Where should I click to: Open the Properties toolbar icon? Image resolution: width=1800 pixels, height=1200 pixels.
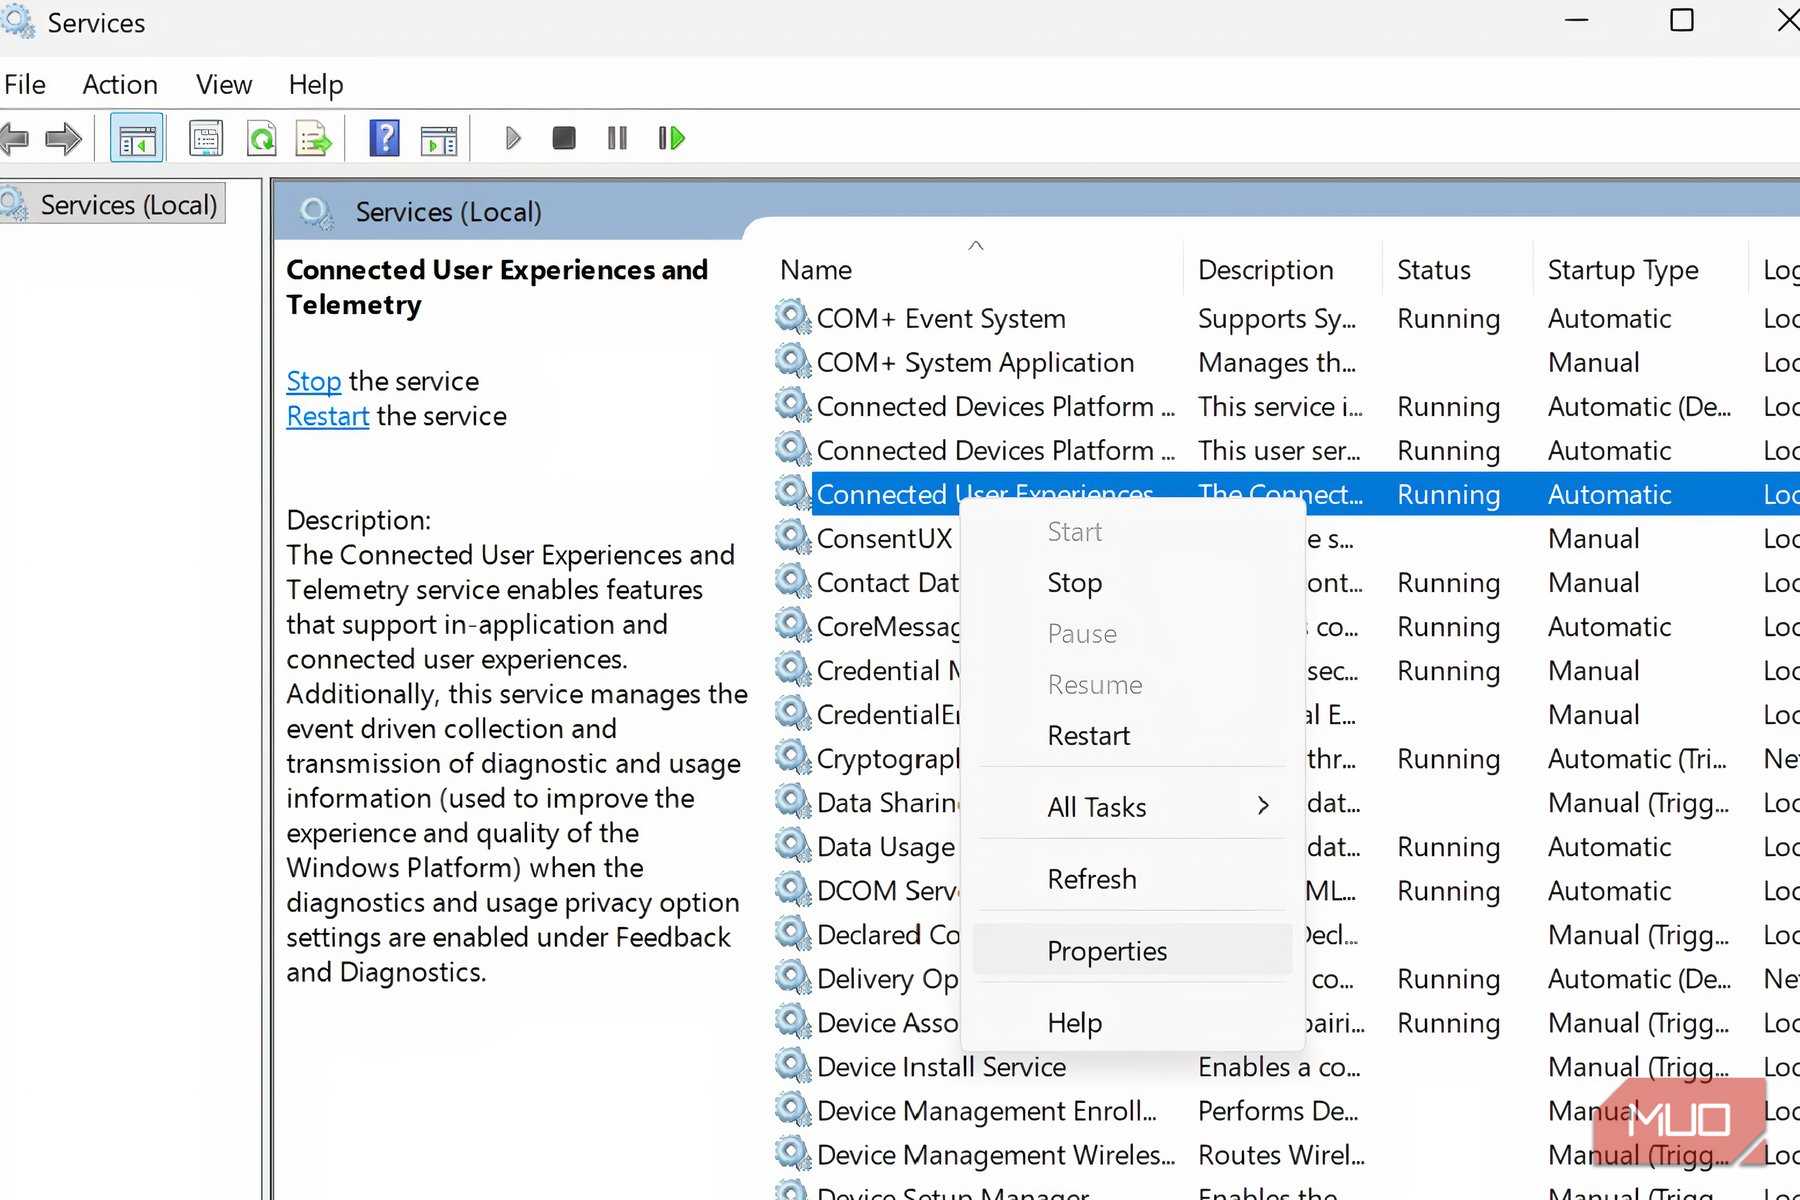(206, 138)
